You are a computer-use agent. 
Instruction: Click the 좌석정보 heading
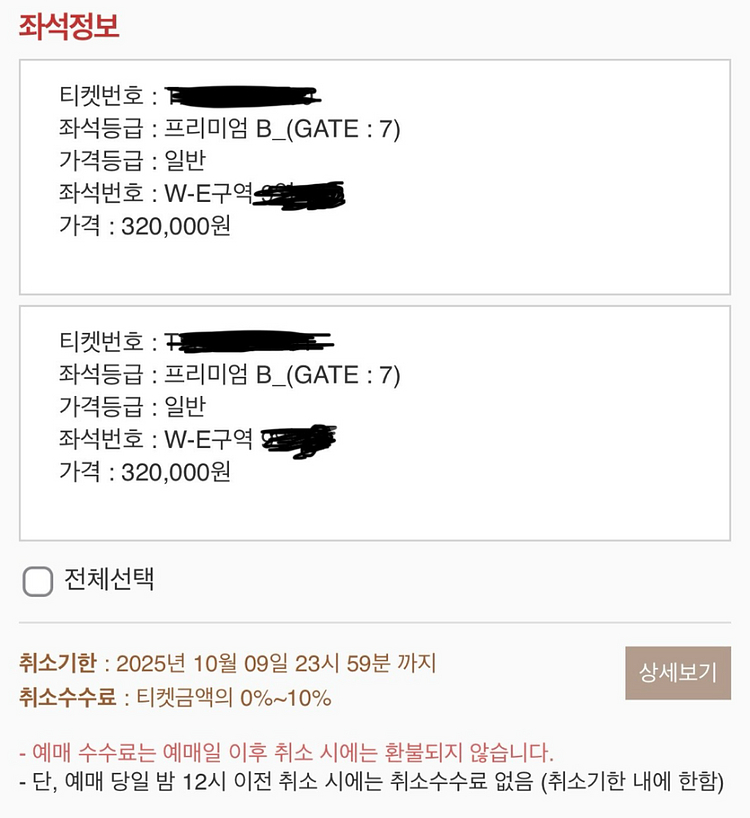[69, 26]
